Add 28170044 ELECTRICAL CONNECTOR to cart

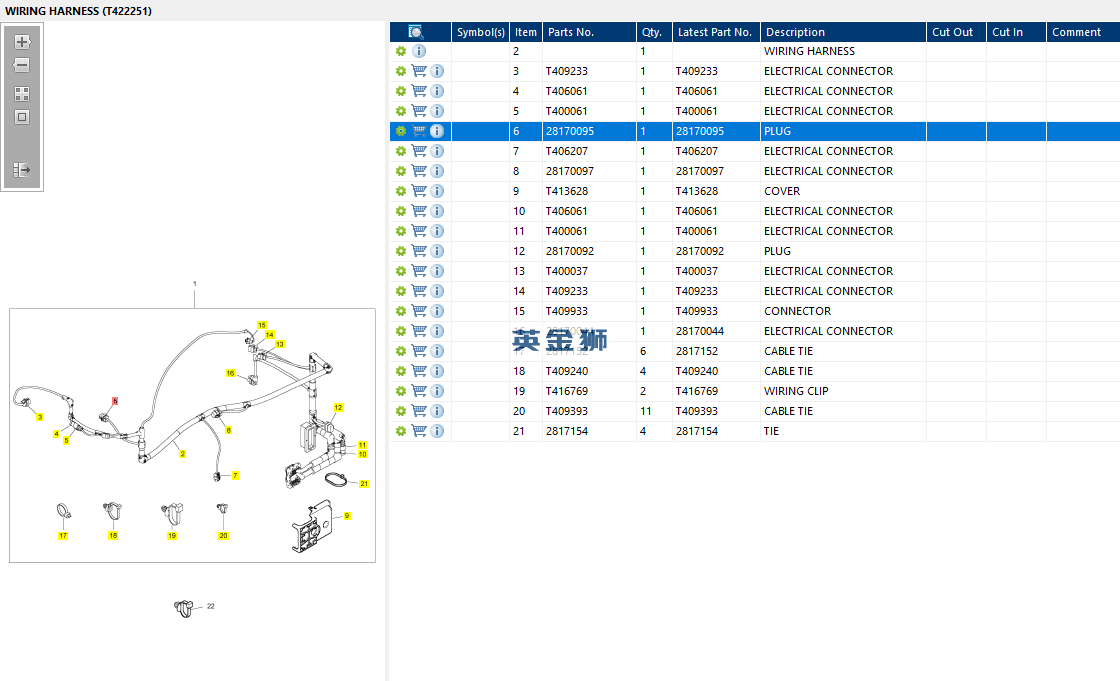click(x=419, y=331)
